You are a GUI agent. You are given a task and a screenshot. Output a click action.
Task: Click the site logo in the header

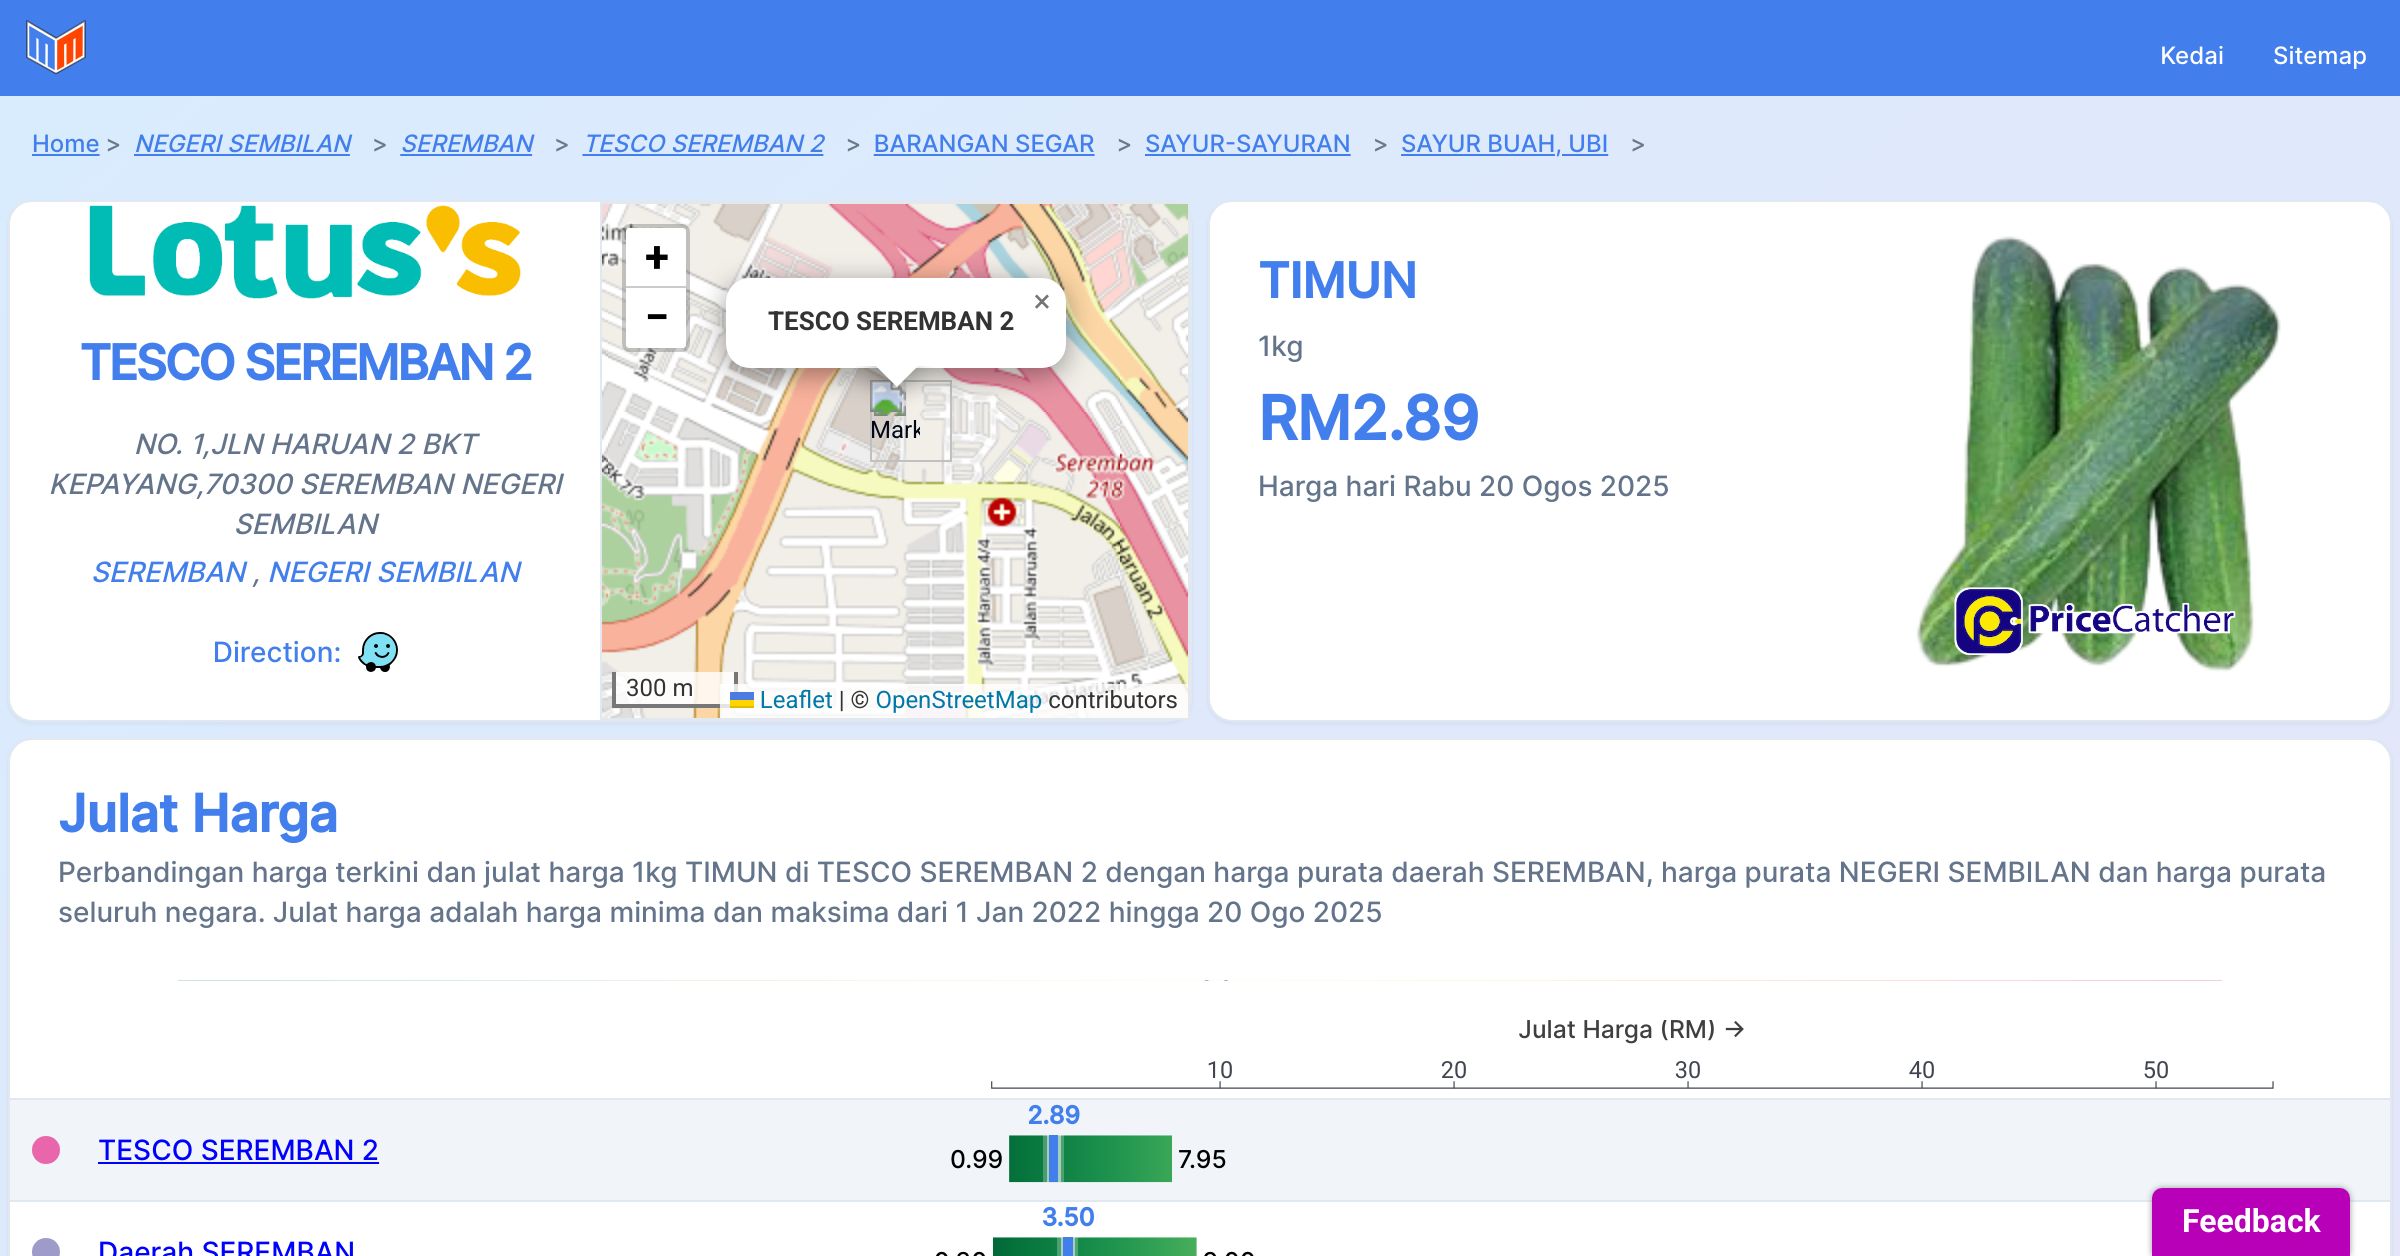point(56,47)
